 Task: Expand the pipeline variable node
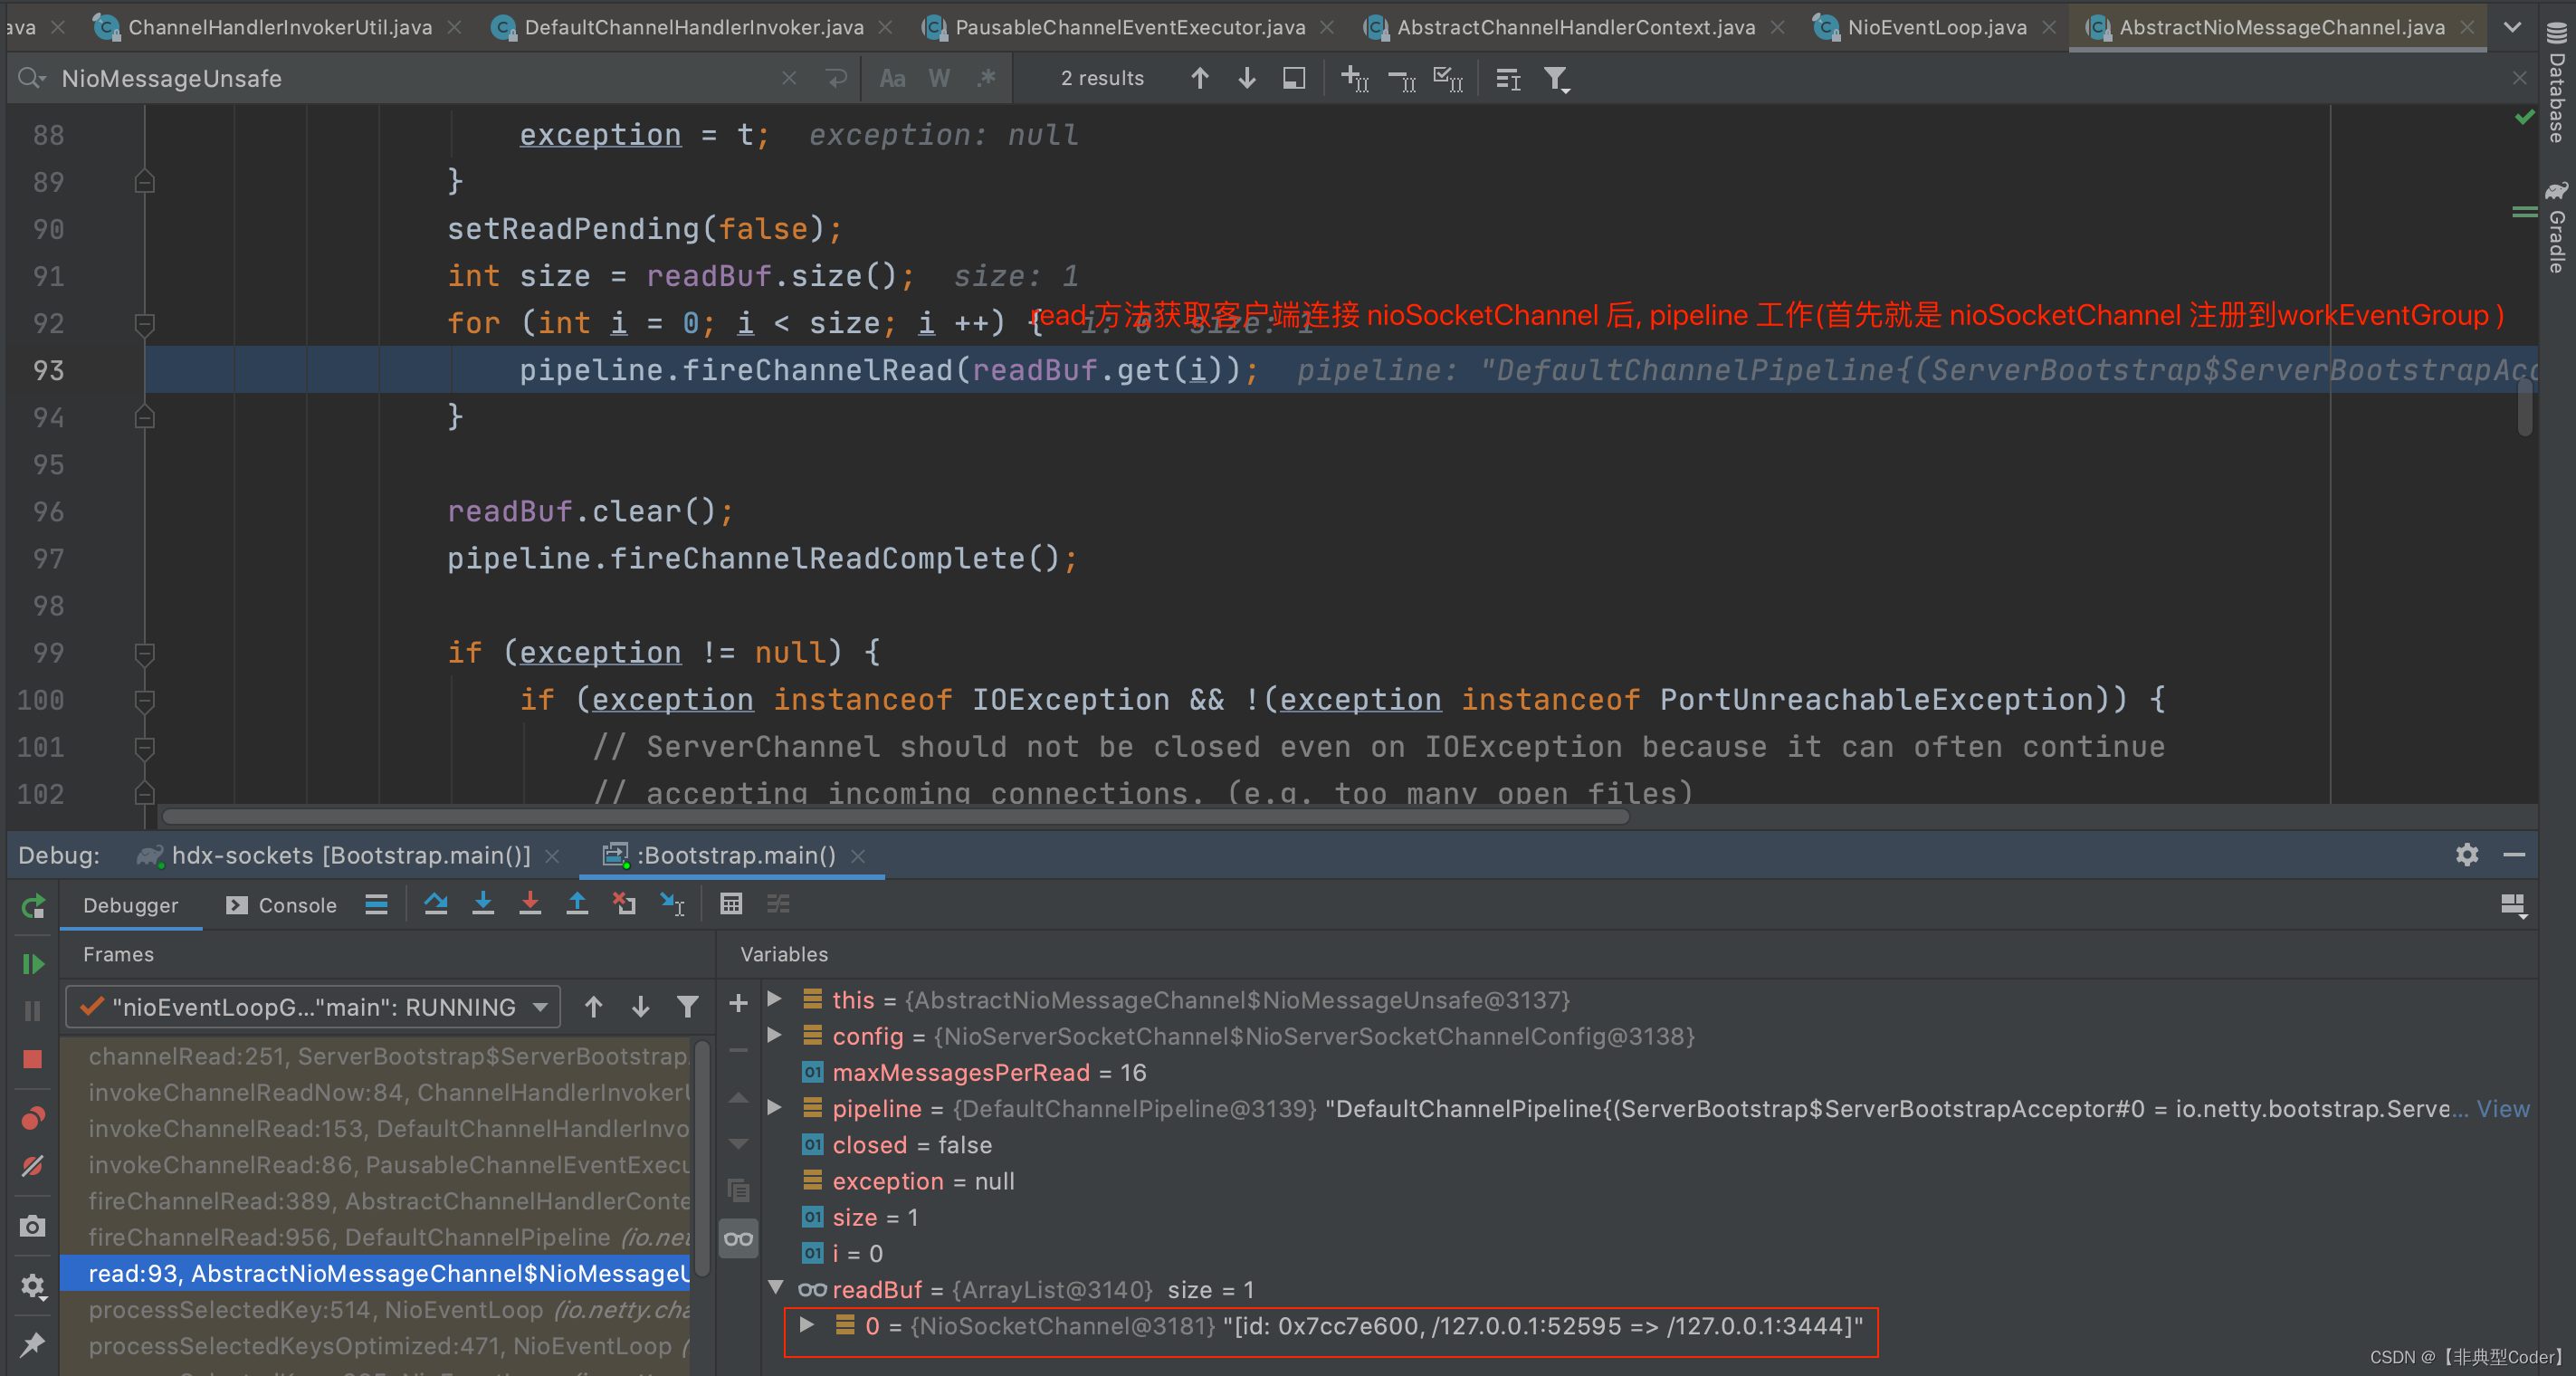(774, 1107)
